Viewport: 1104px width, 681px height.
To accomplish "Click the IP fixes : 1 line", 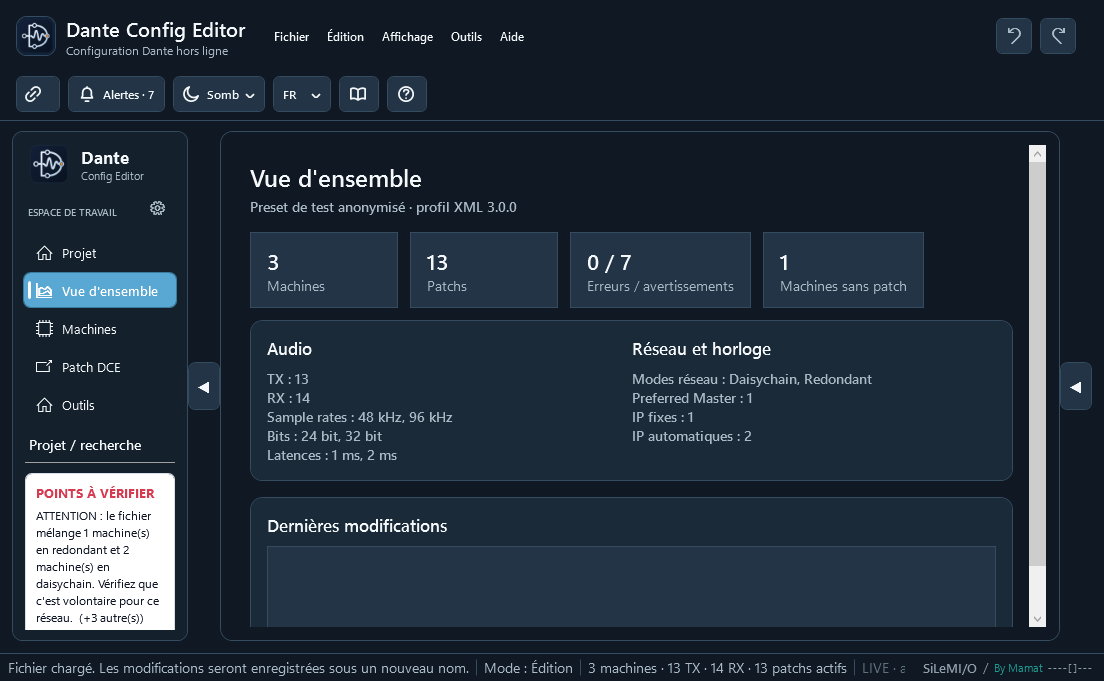I will click(663, 417).
